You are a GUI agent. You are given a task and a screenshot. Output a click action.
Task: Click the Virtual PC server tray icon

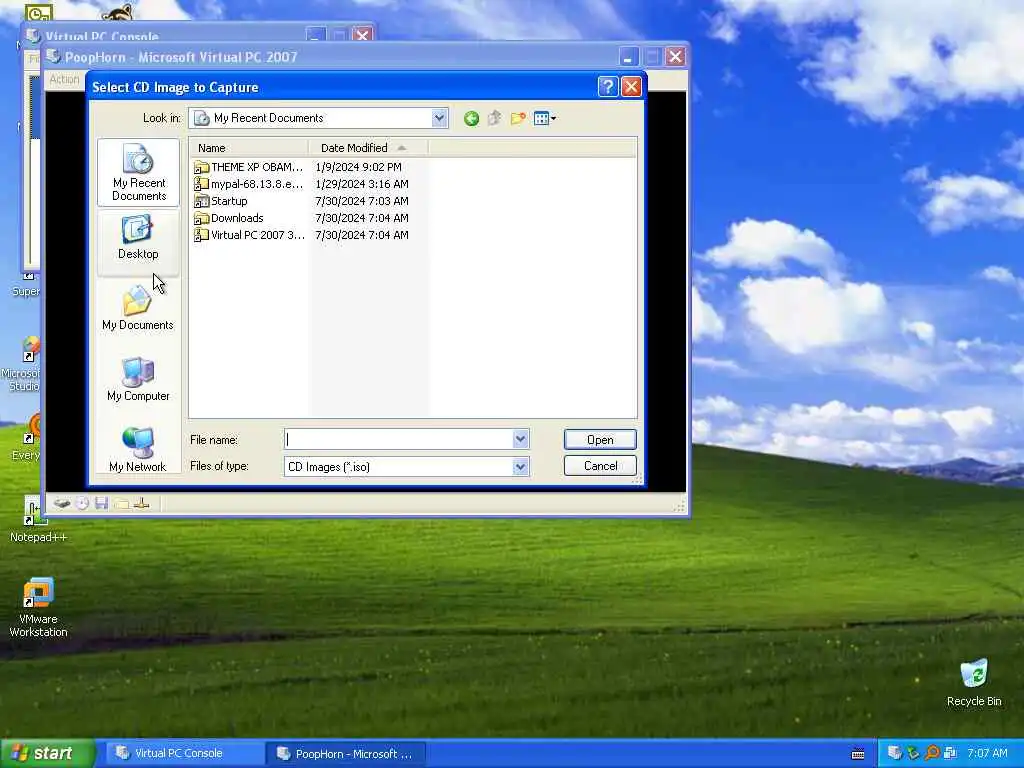coord(895,753)
